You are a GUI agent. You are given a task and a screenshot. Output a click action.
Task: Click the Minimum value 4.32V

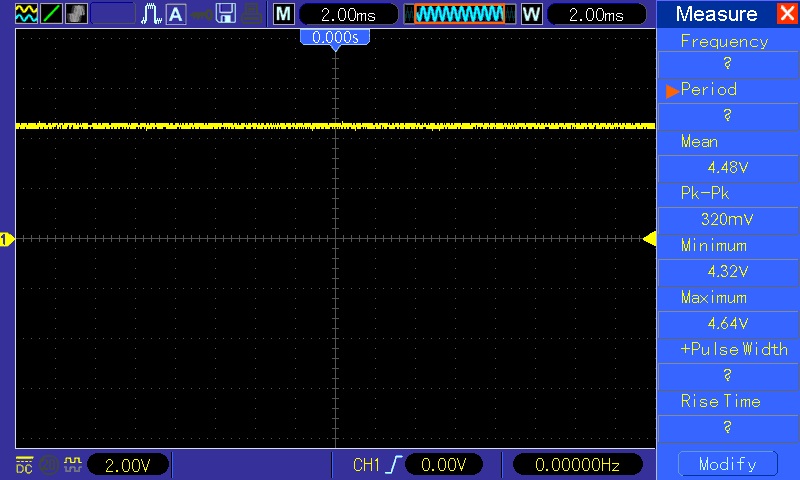coord(728,272)
